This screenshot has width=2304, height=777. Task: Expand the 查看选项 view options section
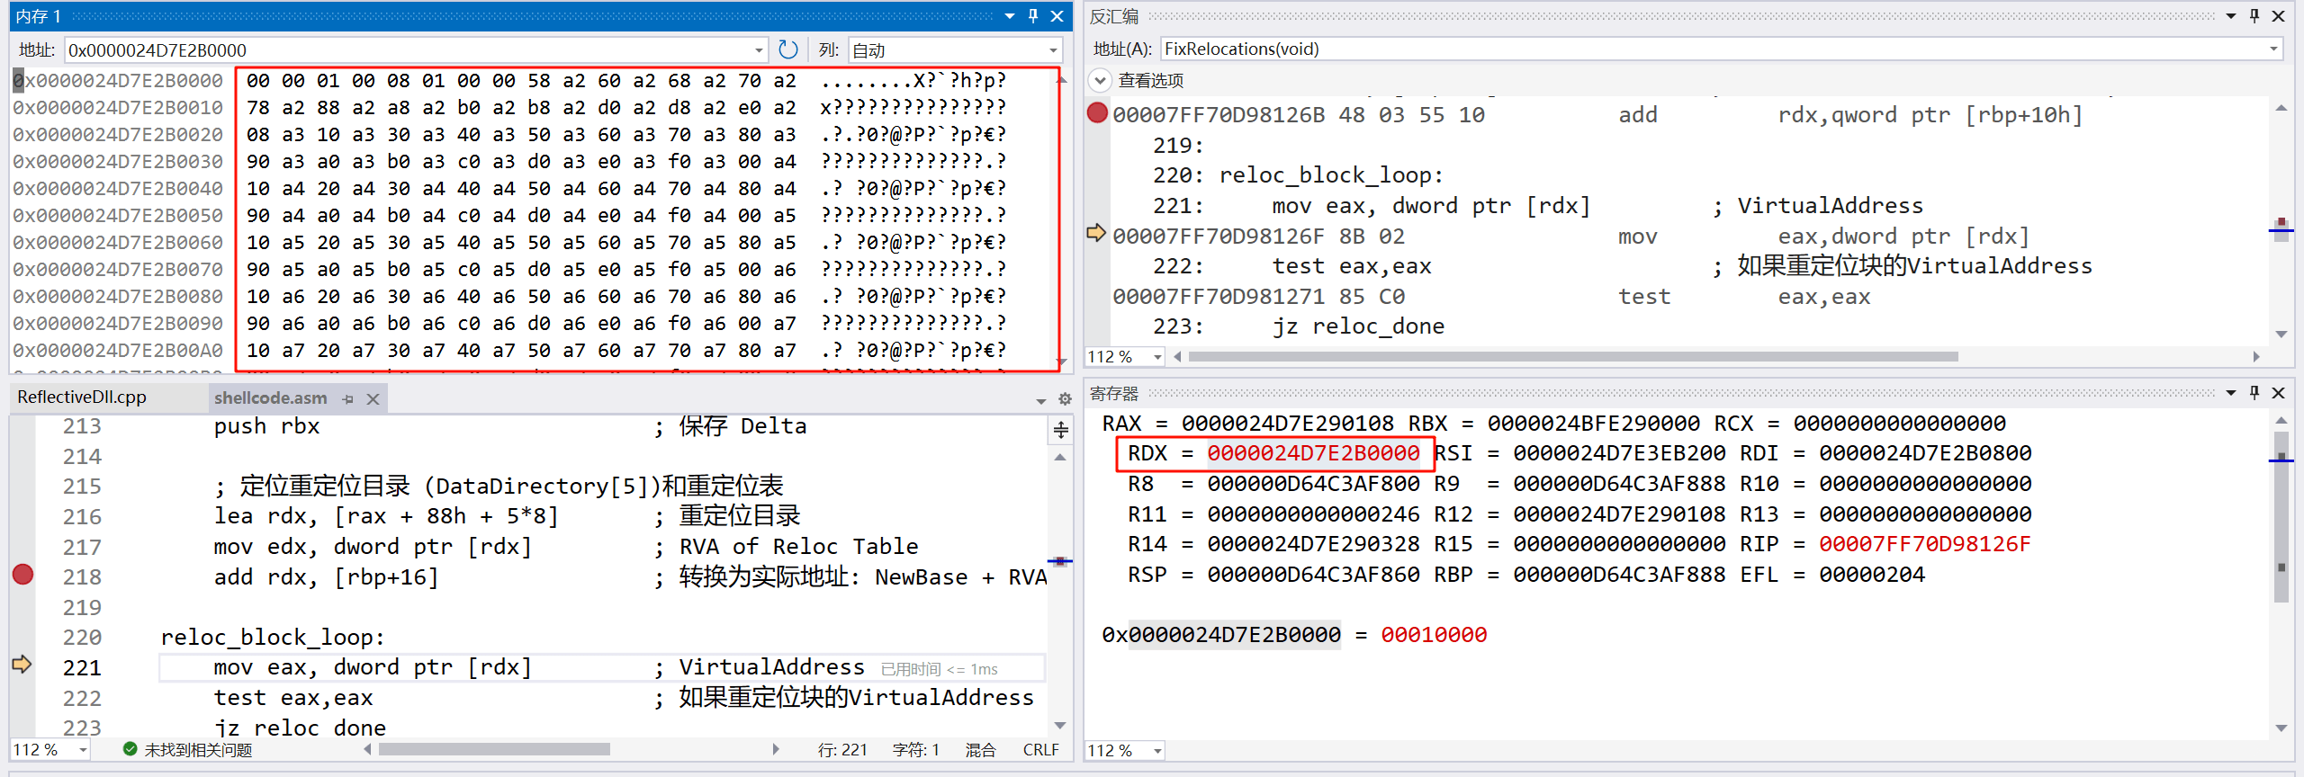click(x=1100, y=80)
